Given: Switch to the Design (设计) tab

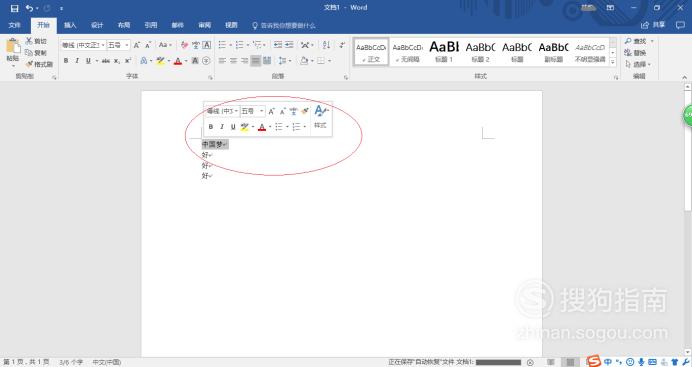Looking at the screenshot, I should (x=97, y=25).
